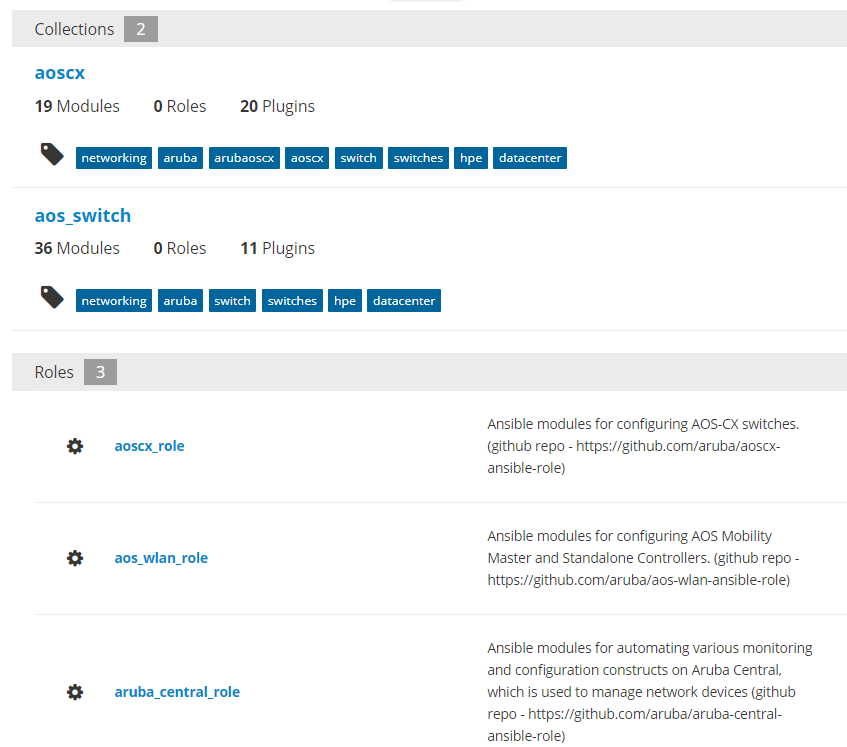Click 0 Roles under aos_switch collection
The width and height of the screenshot is (847, 747).
(x=180, y=248)
